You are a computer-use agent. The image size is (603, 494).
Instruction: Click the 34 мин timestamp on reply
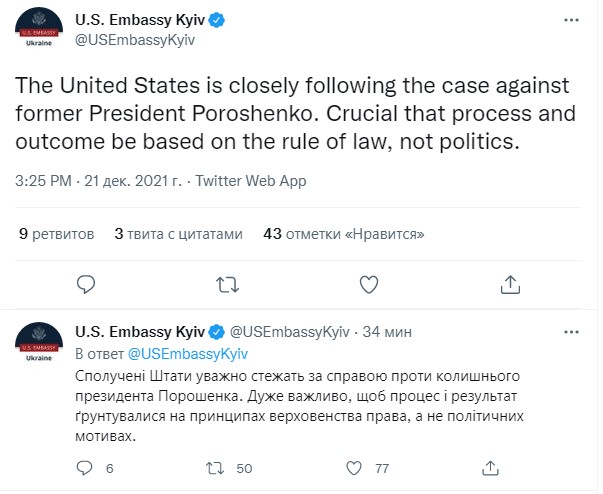(x=383, y=331)
